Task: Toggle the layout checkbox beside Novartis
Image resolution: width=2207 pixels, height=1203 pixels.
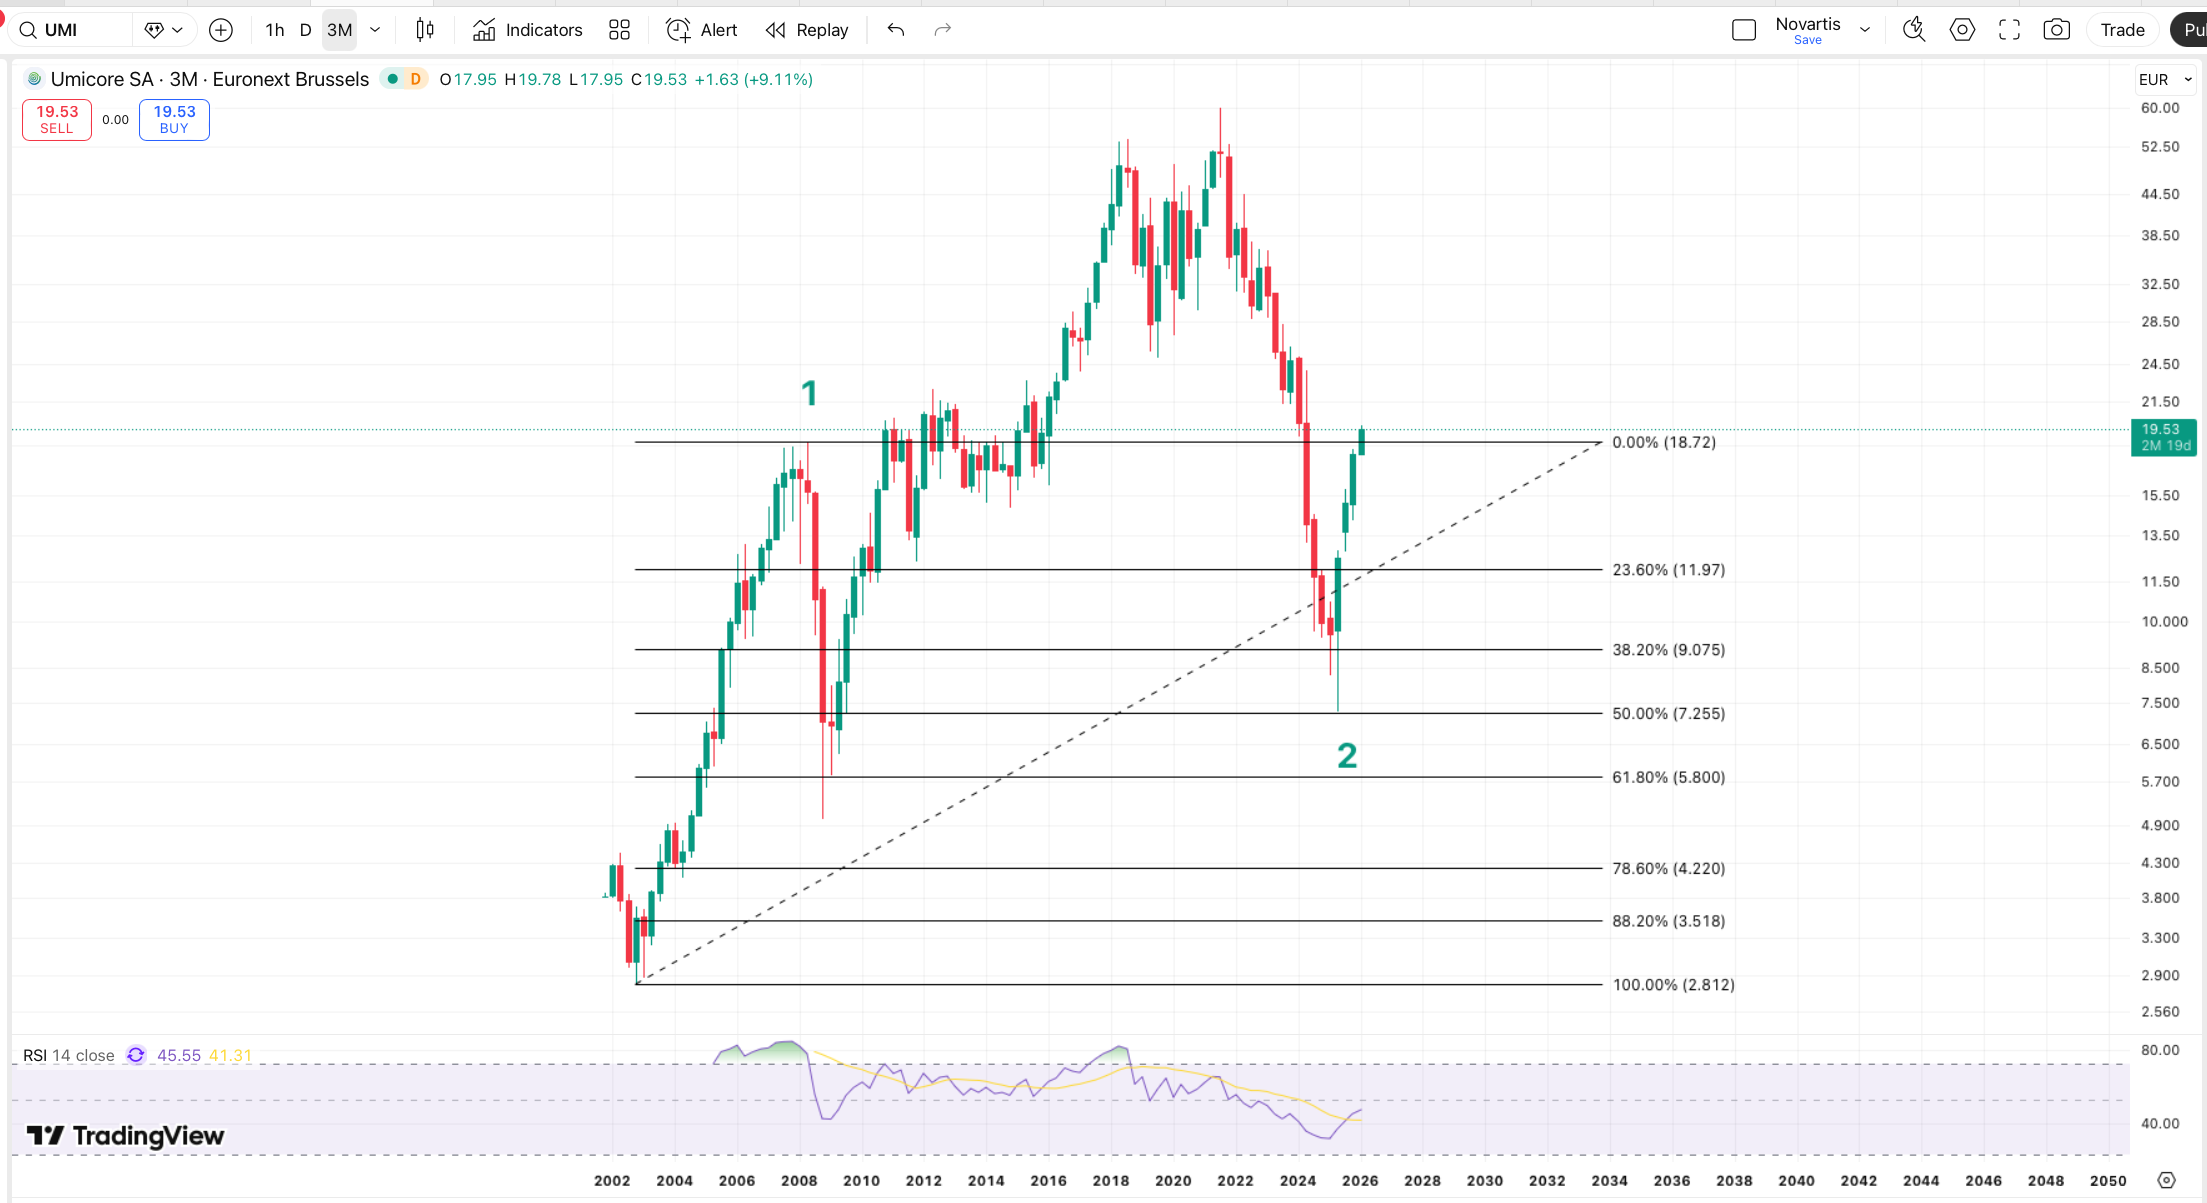Action: pyautogui.click(x=1743, y=30)
